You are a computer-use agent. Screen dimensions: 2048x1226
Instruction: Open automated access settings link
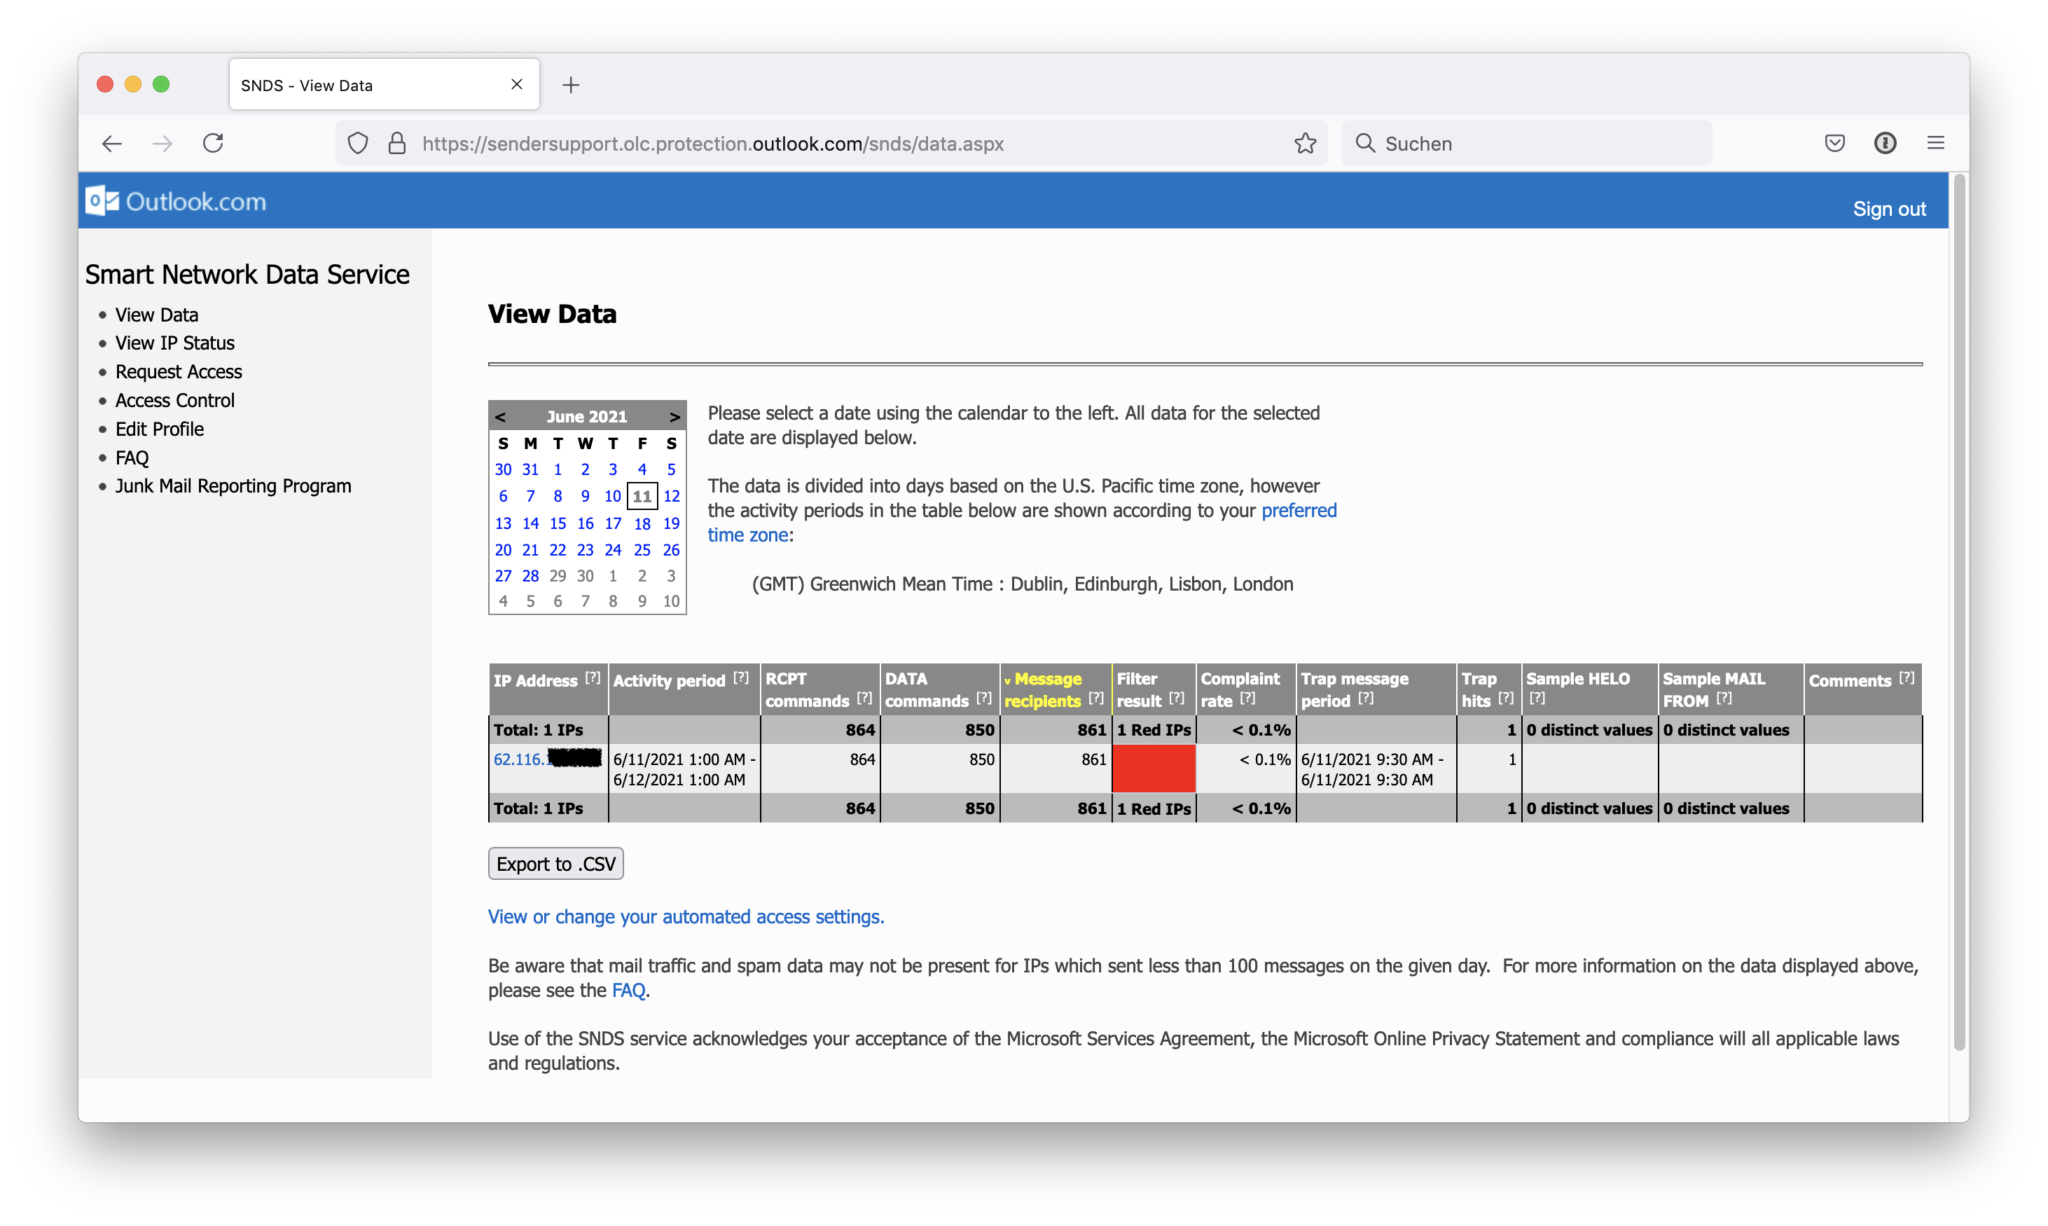pyautogui.click(x=686, y=917)
